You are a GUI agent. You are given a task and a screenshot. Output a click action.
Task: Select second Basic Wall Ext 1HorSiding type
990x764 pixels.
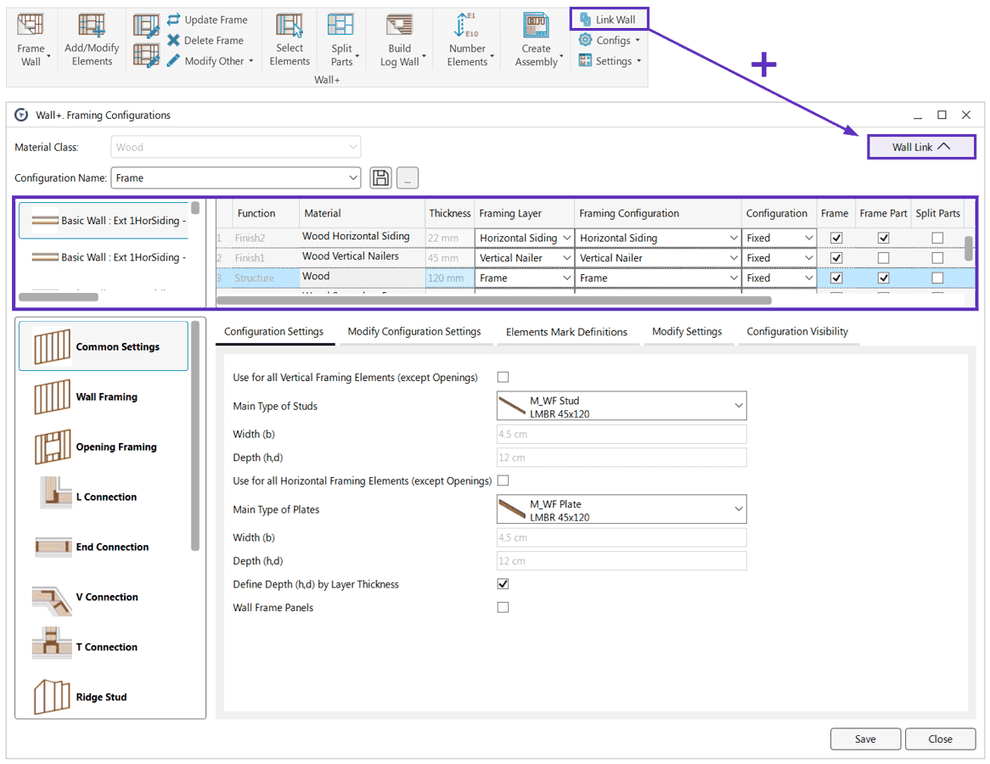tap(104, 257)
